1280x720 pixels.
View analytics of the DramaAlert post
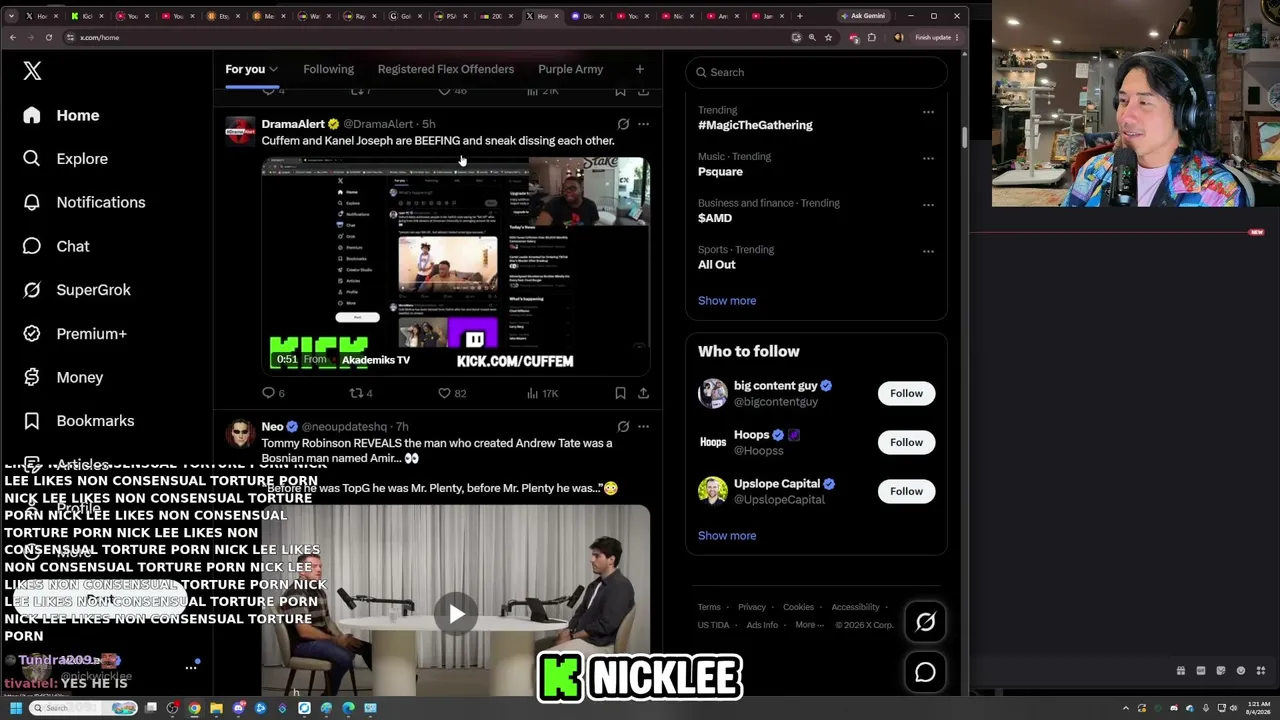pyautogui.click(x=542, y=393)
